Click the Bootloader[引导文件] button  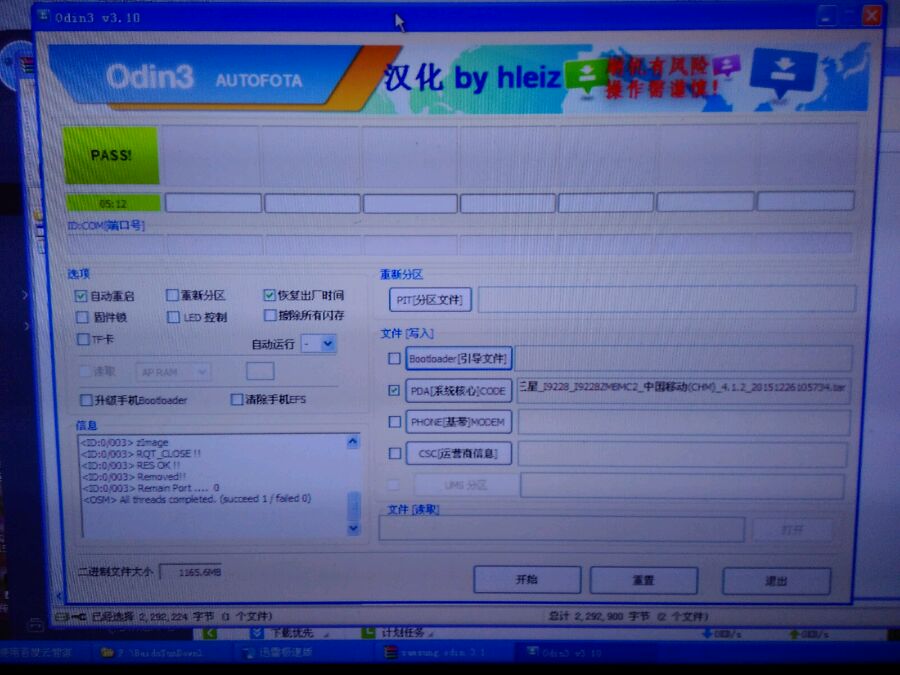(458, 359)
